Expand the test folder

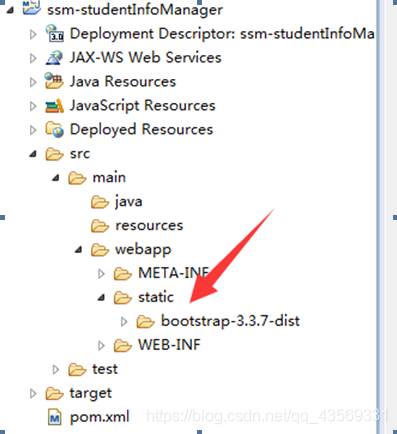56,370
